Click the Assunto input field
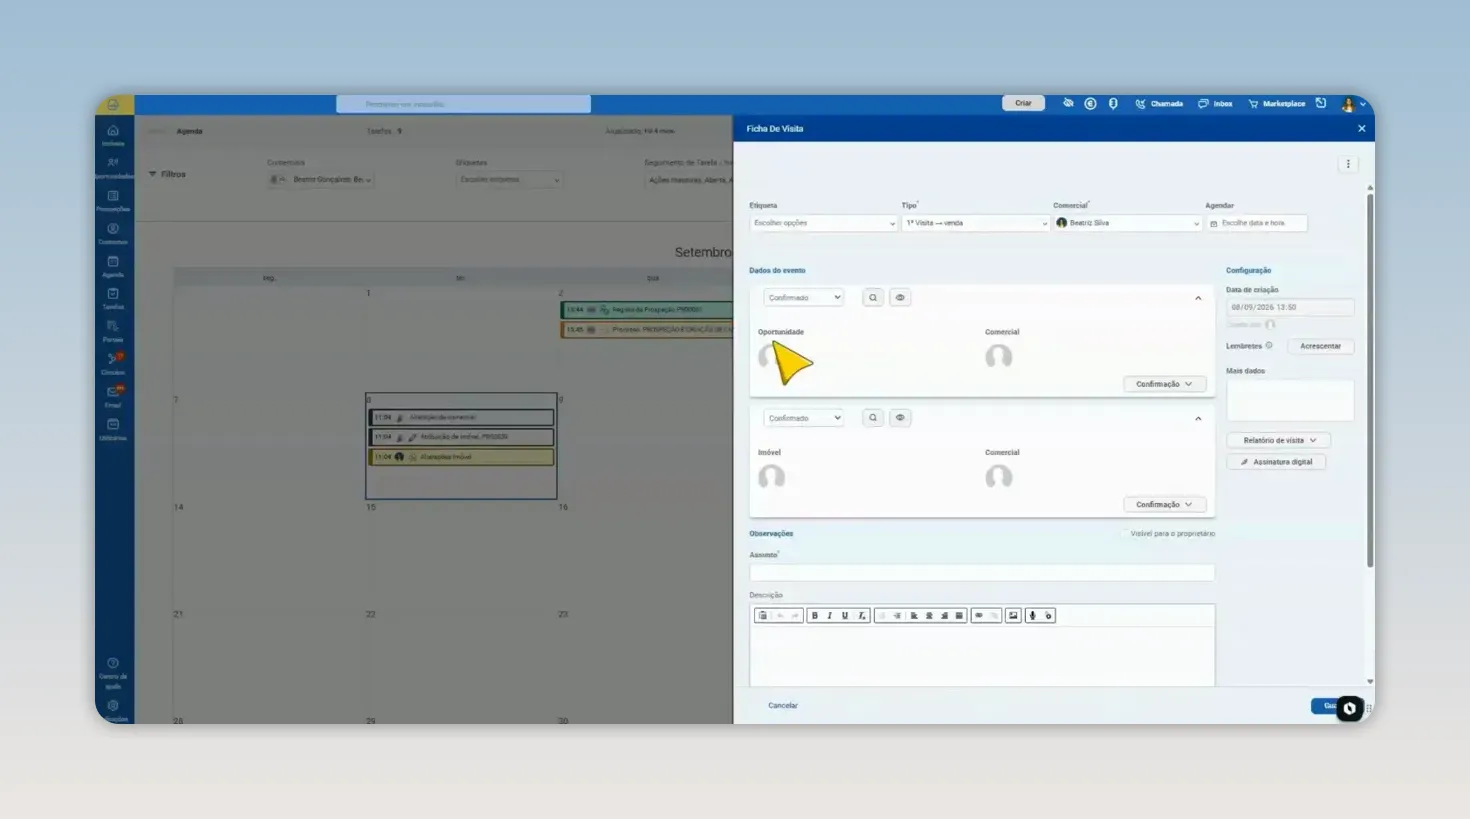 click(982, 573)
